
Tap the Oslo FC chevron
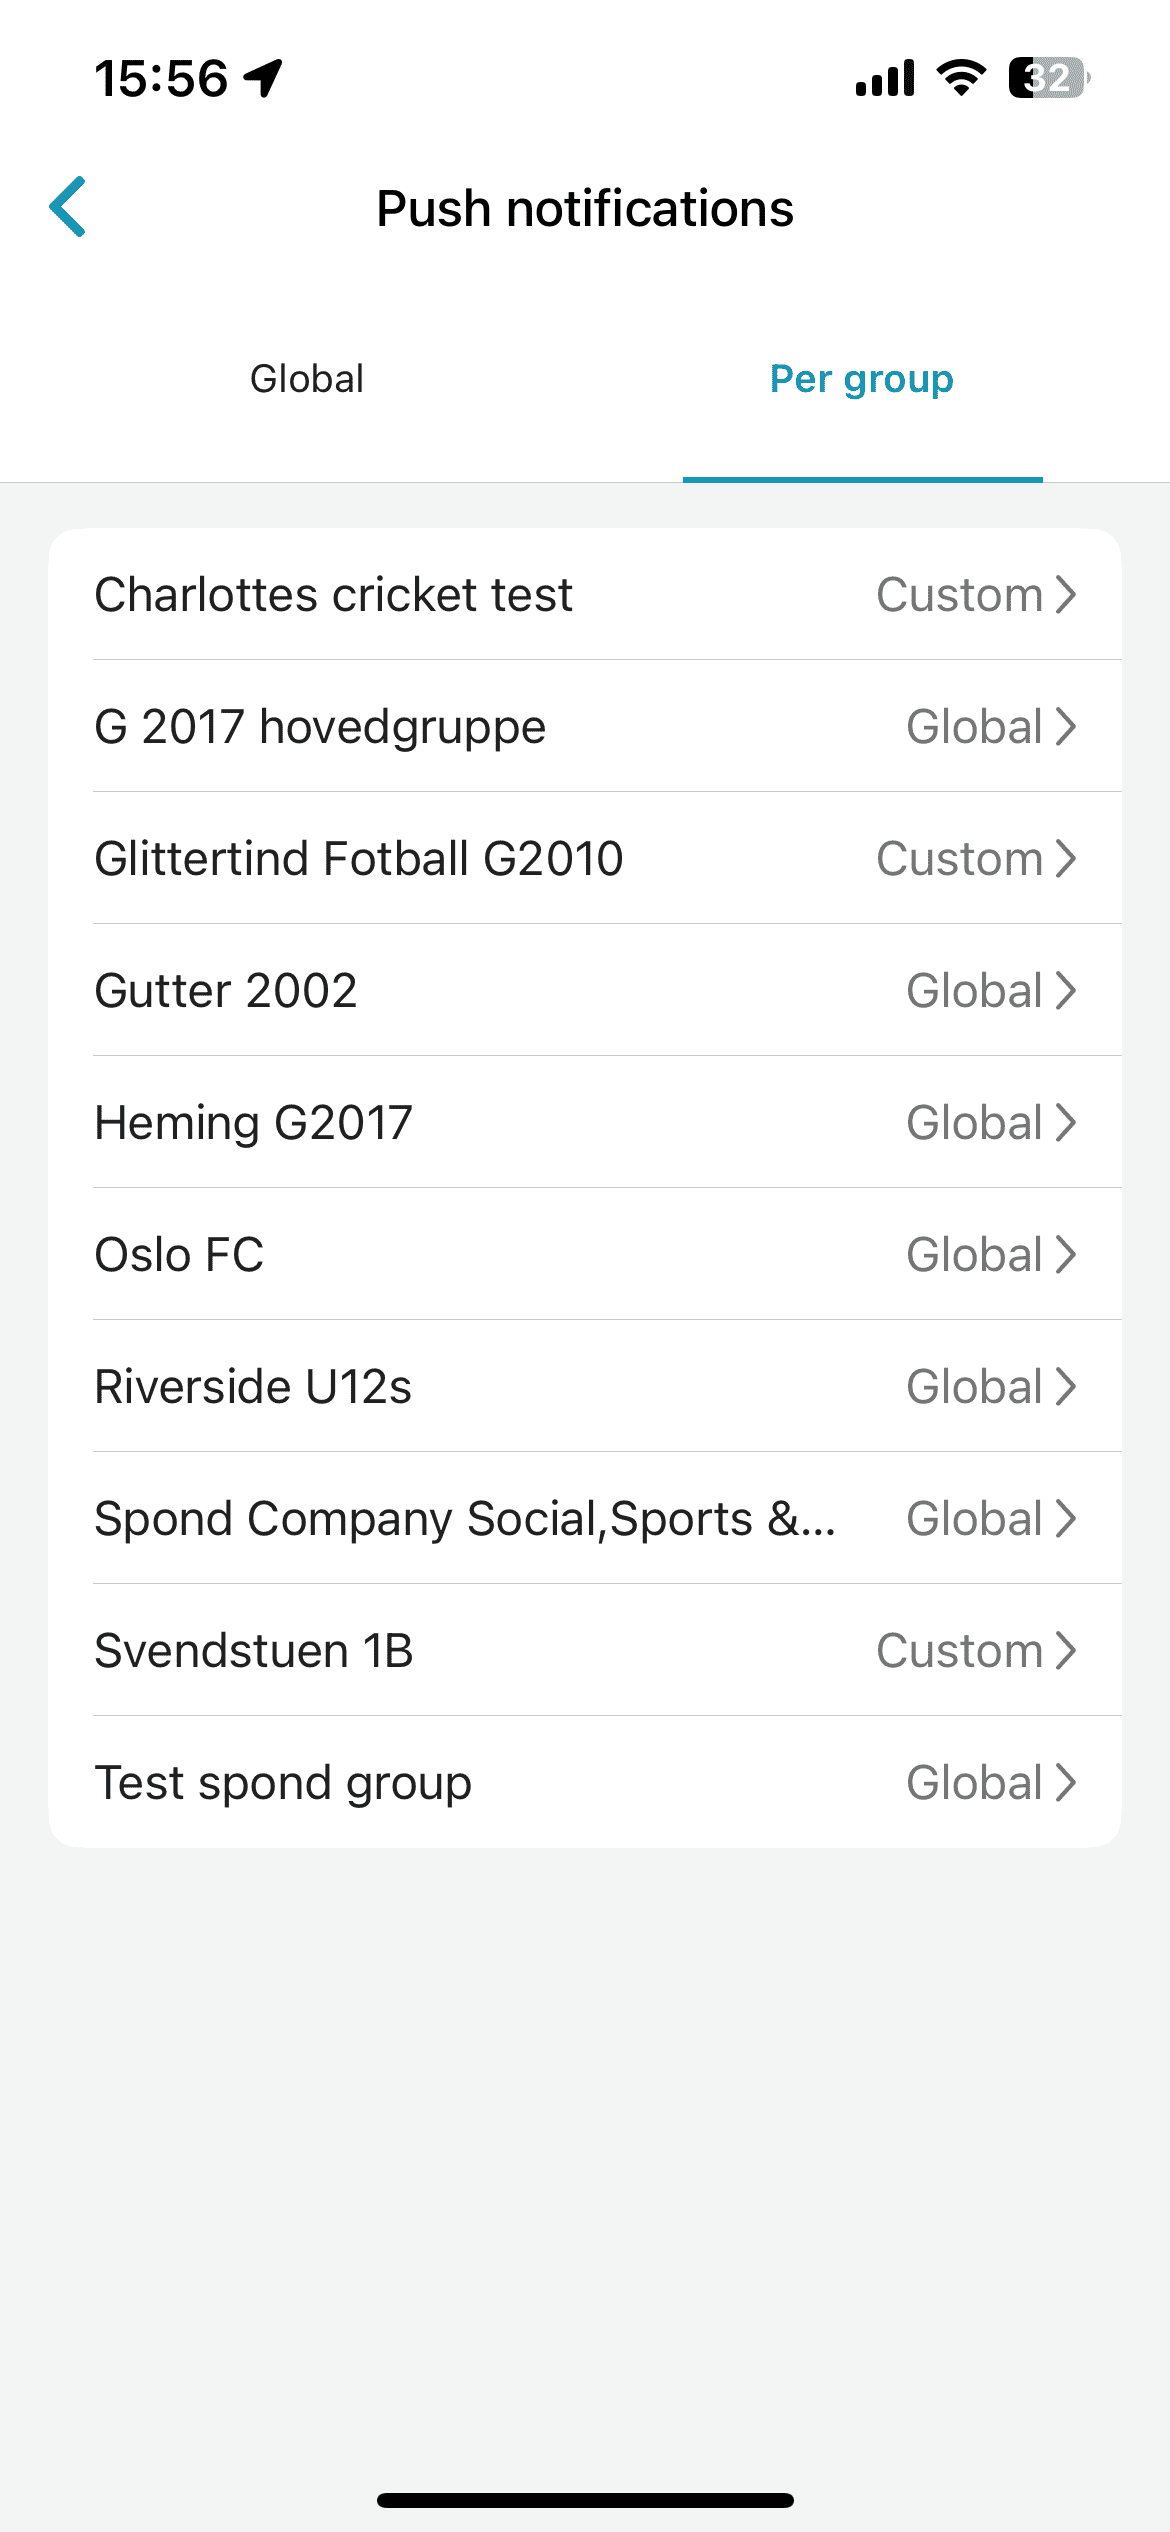point(1066,1255)
